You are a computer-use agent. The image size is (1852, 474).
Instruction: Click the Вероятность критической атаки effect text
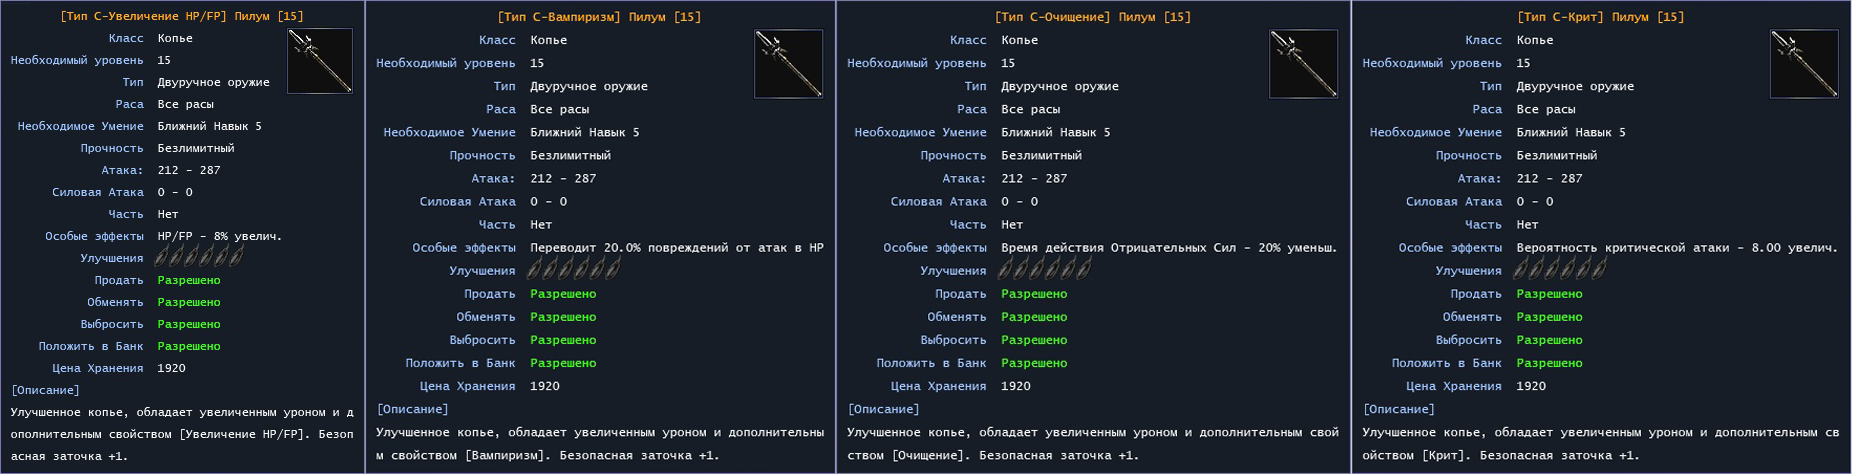click(x=1677, y=247)
